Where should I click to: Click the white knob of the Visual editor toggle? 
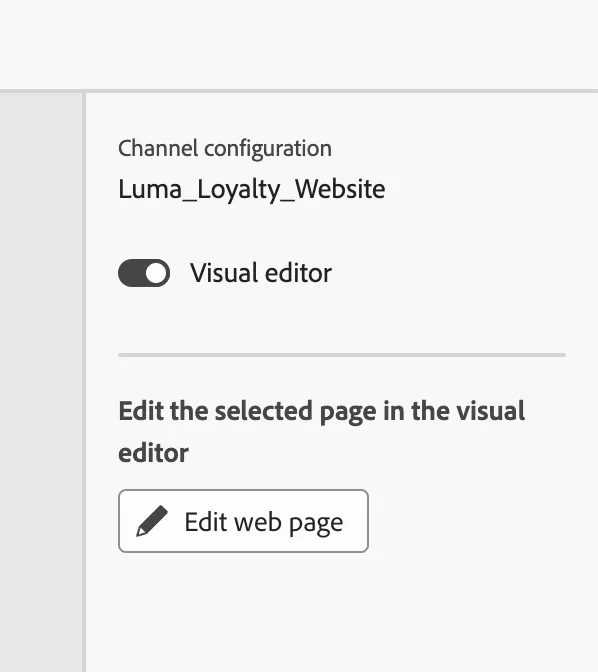156,273
